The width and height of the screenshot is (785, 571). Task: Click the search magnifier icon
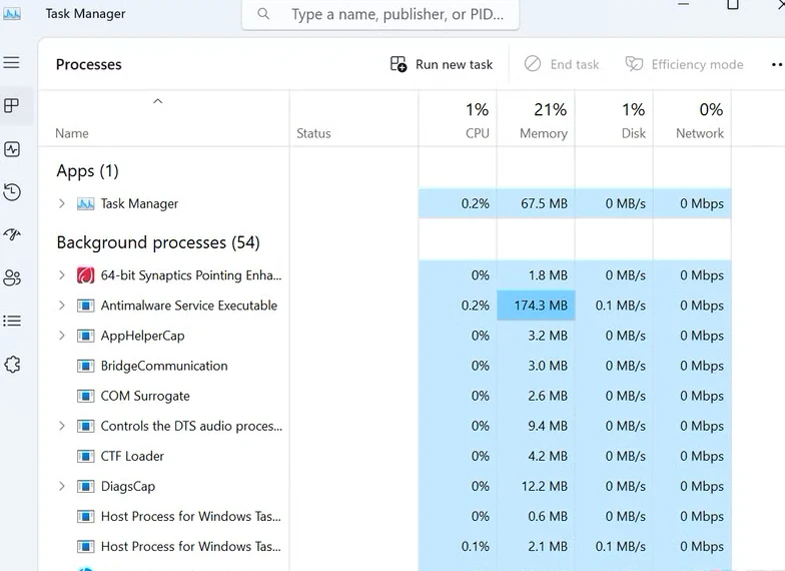(x=263, y=14)
